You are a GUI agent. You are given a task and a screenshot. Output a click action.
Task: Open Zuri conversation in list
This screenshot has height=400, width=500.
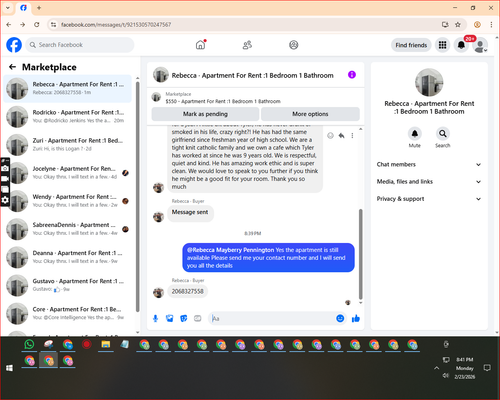coord(68,145)
